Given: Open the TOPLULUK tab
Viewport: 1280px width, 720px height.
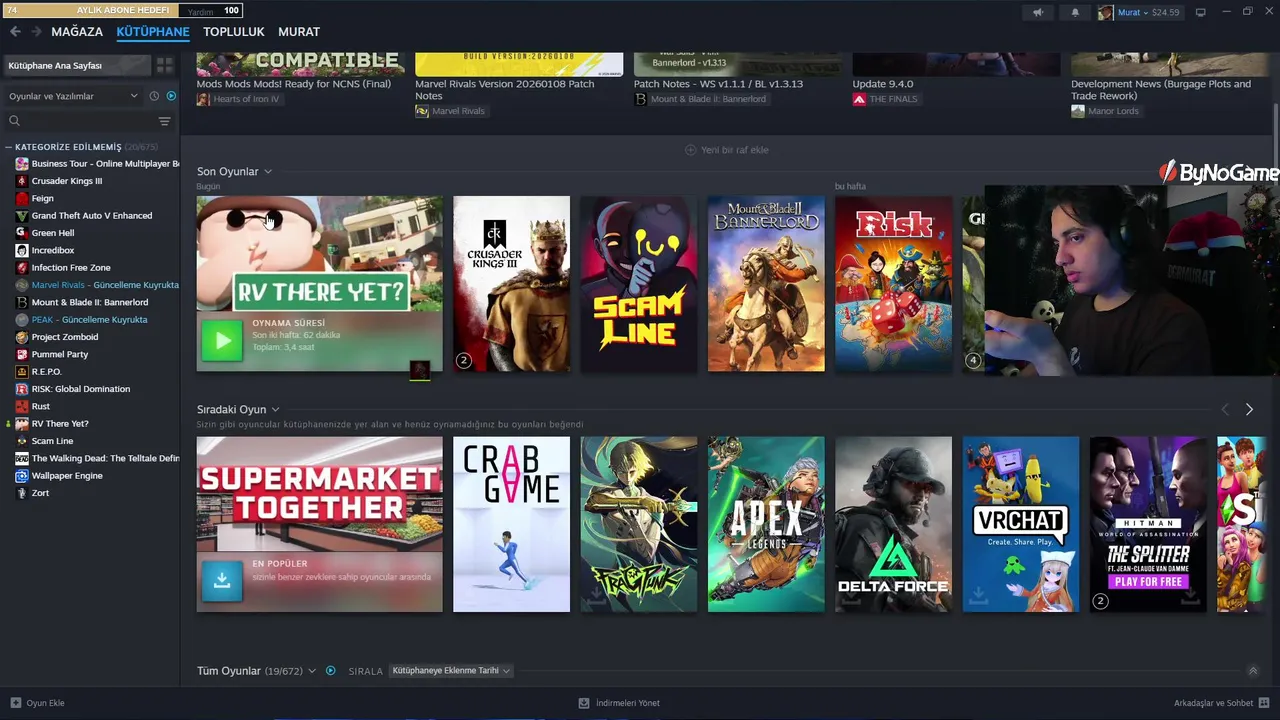Looking at the screenshot, I should coord(234,32).
